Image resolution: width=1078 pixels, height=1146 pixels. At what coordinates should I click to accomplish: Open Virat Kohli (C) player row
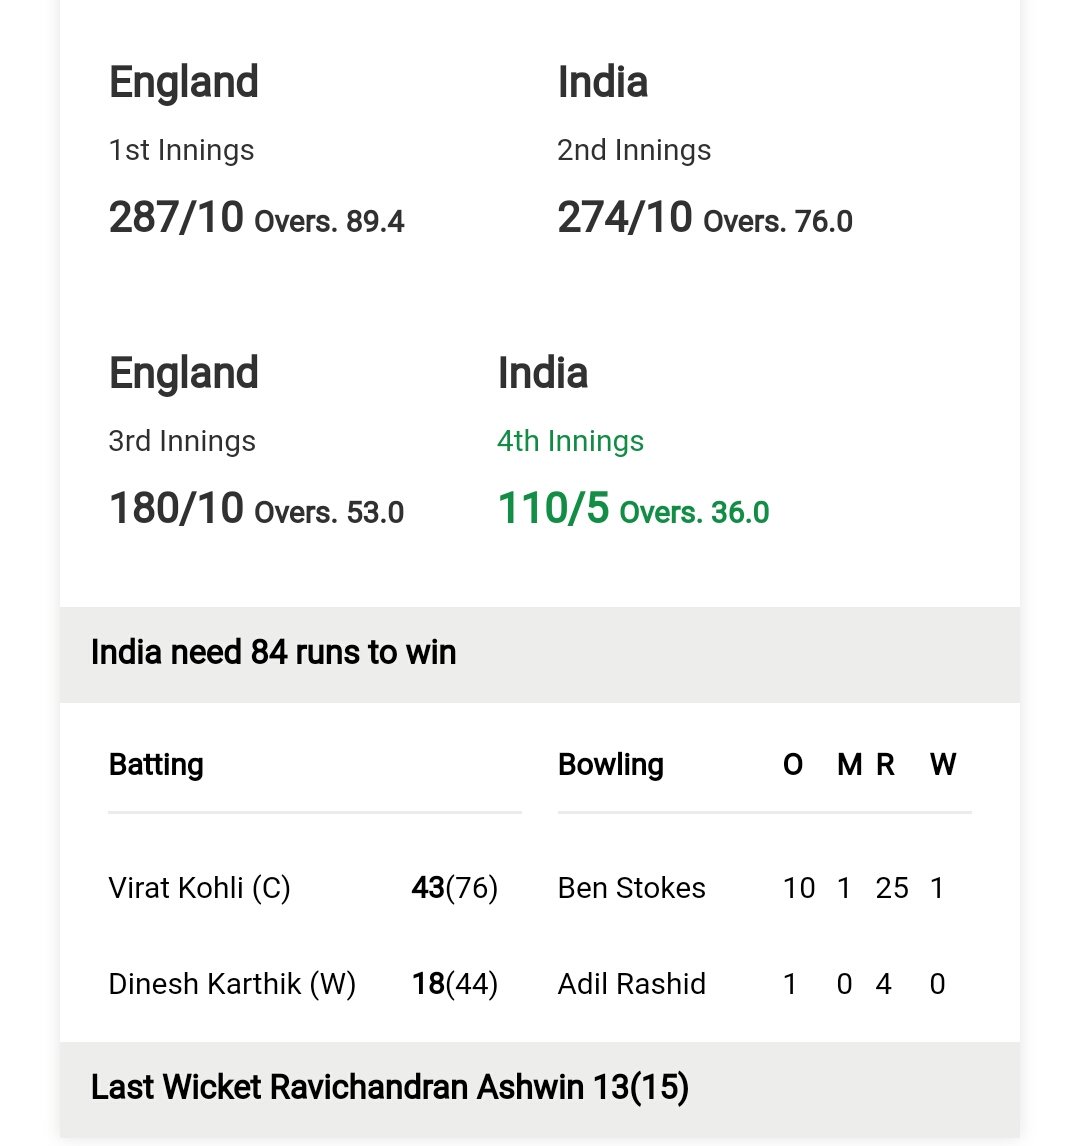tap(303, 888)
